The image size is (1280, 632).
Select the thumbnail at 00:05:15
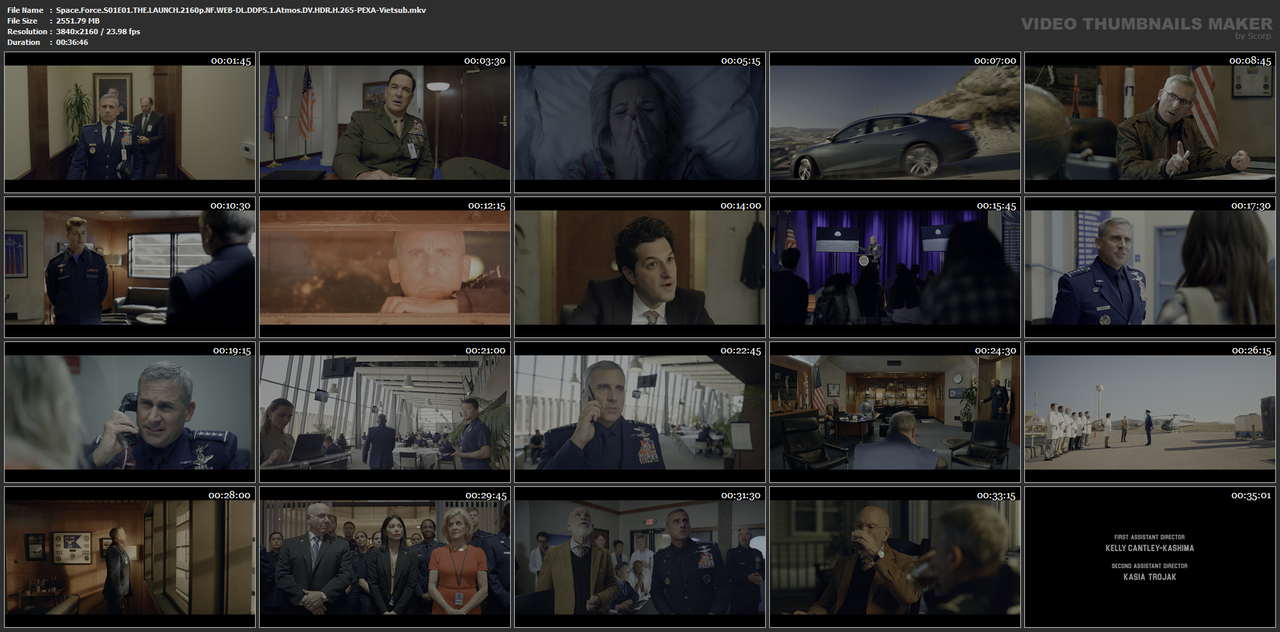pos(640,122)
